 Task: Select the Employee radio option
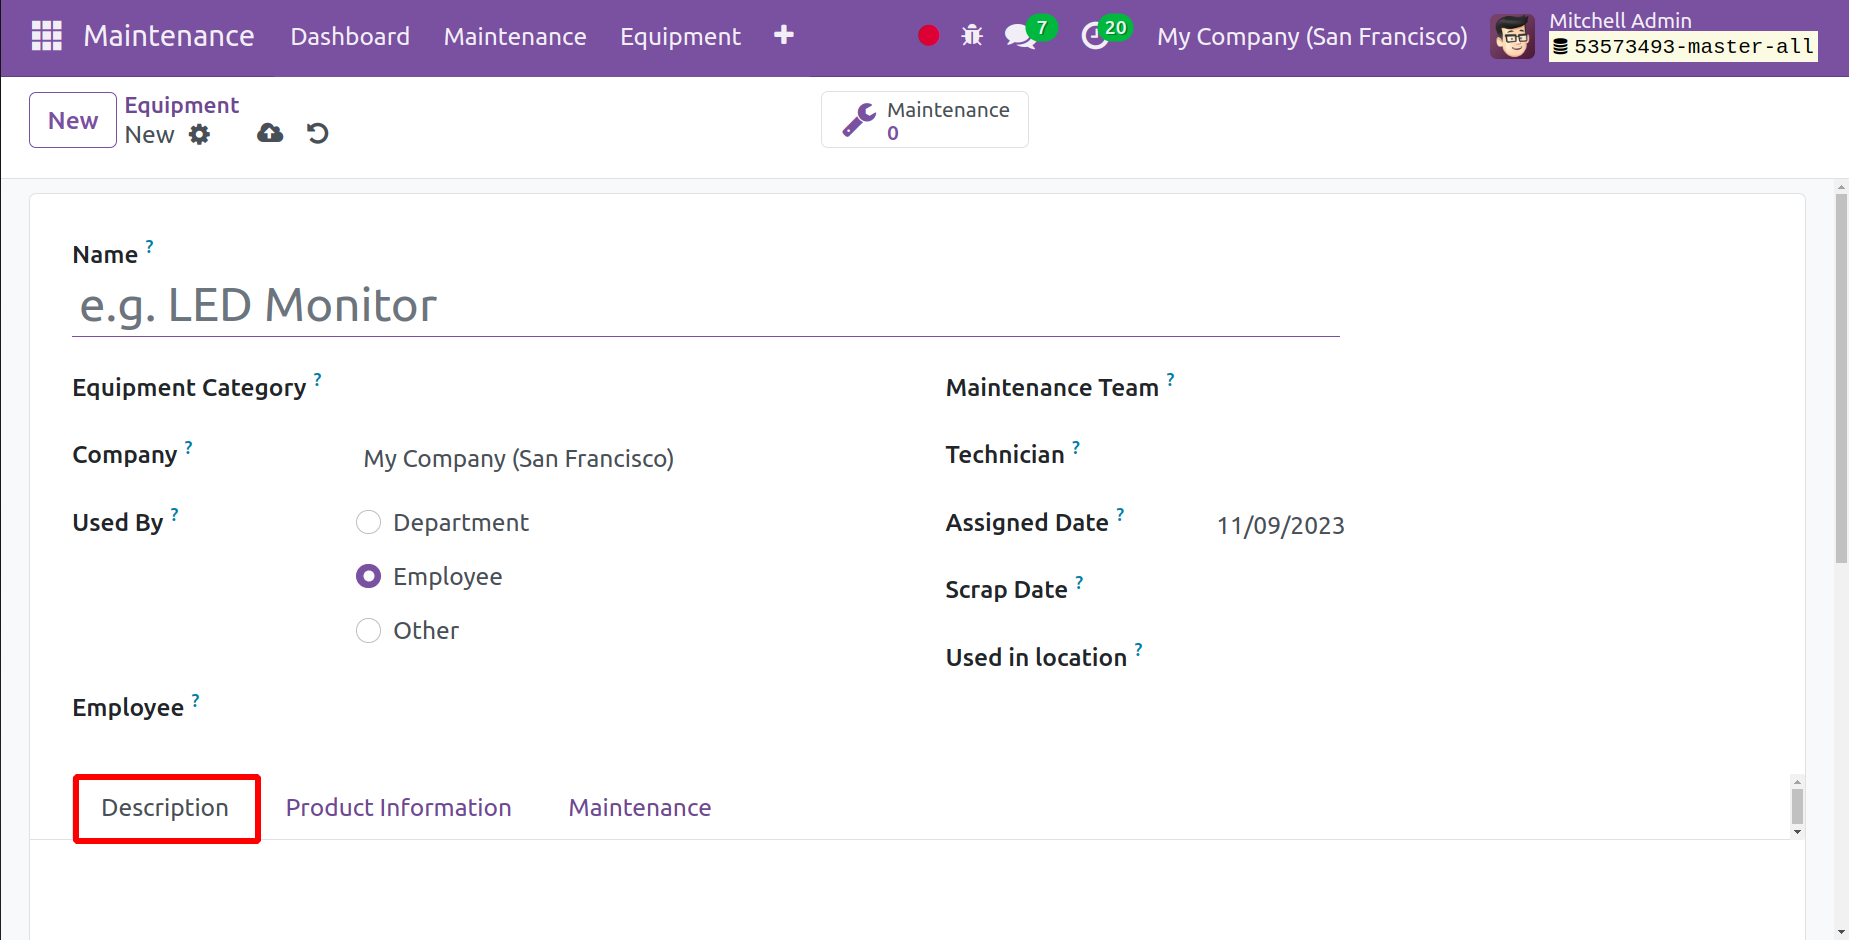[x=369, y=576]
